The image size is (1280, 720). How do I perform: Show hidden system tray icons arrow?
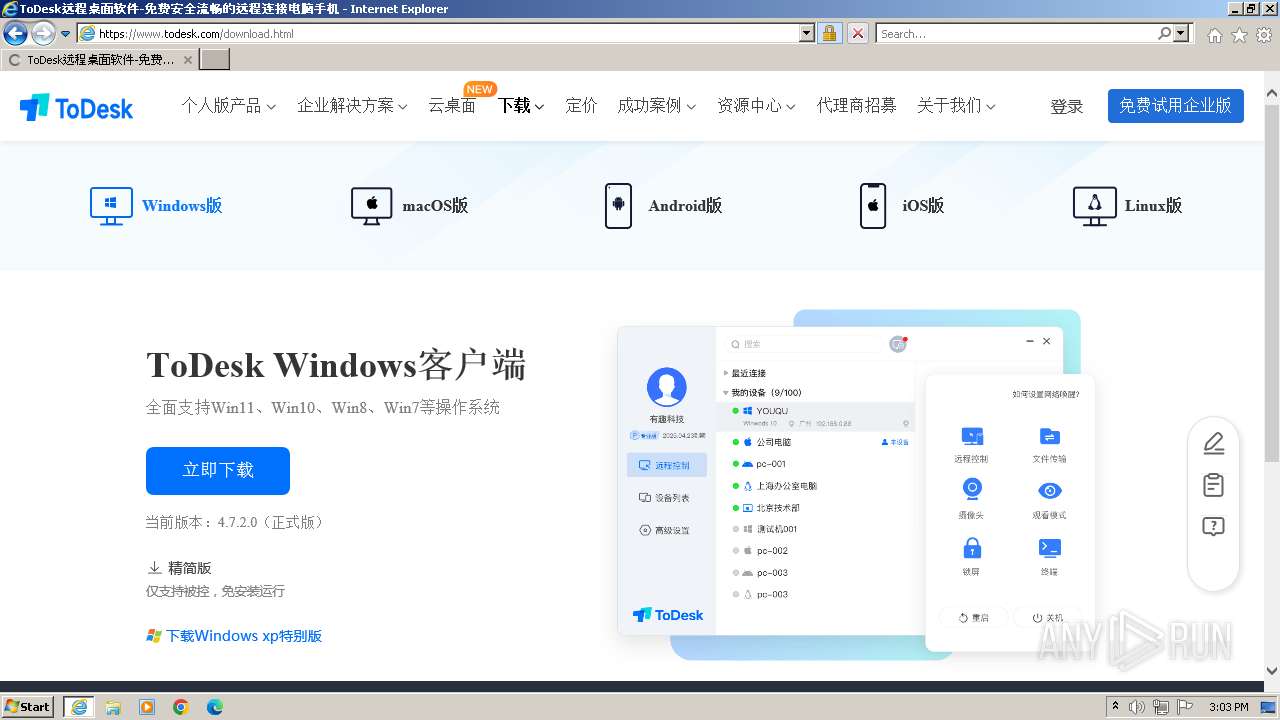click(x=1116, y=707)
